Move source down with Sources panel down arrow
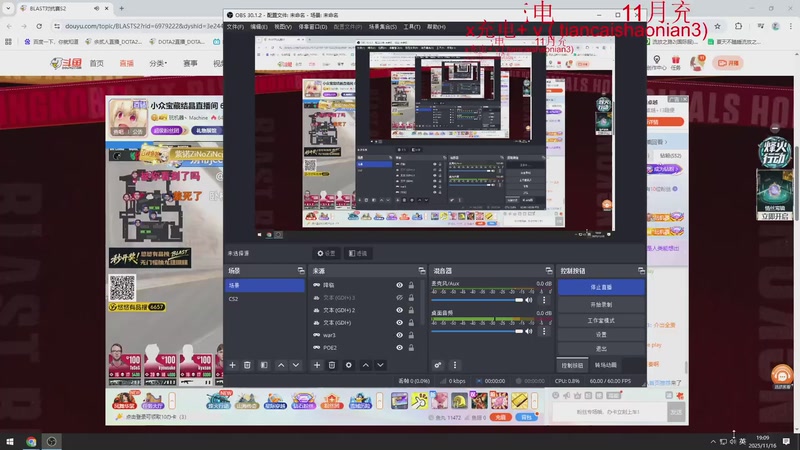 pos(381,365)
